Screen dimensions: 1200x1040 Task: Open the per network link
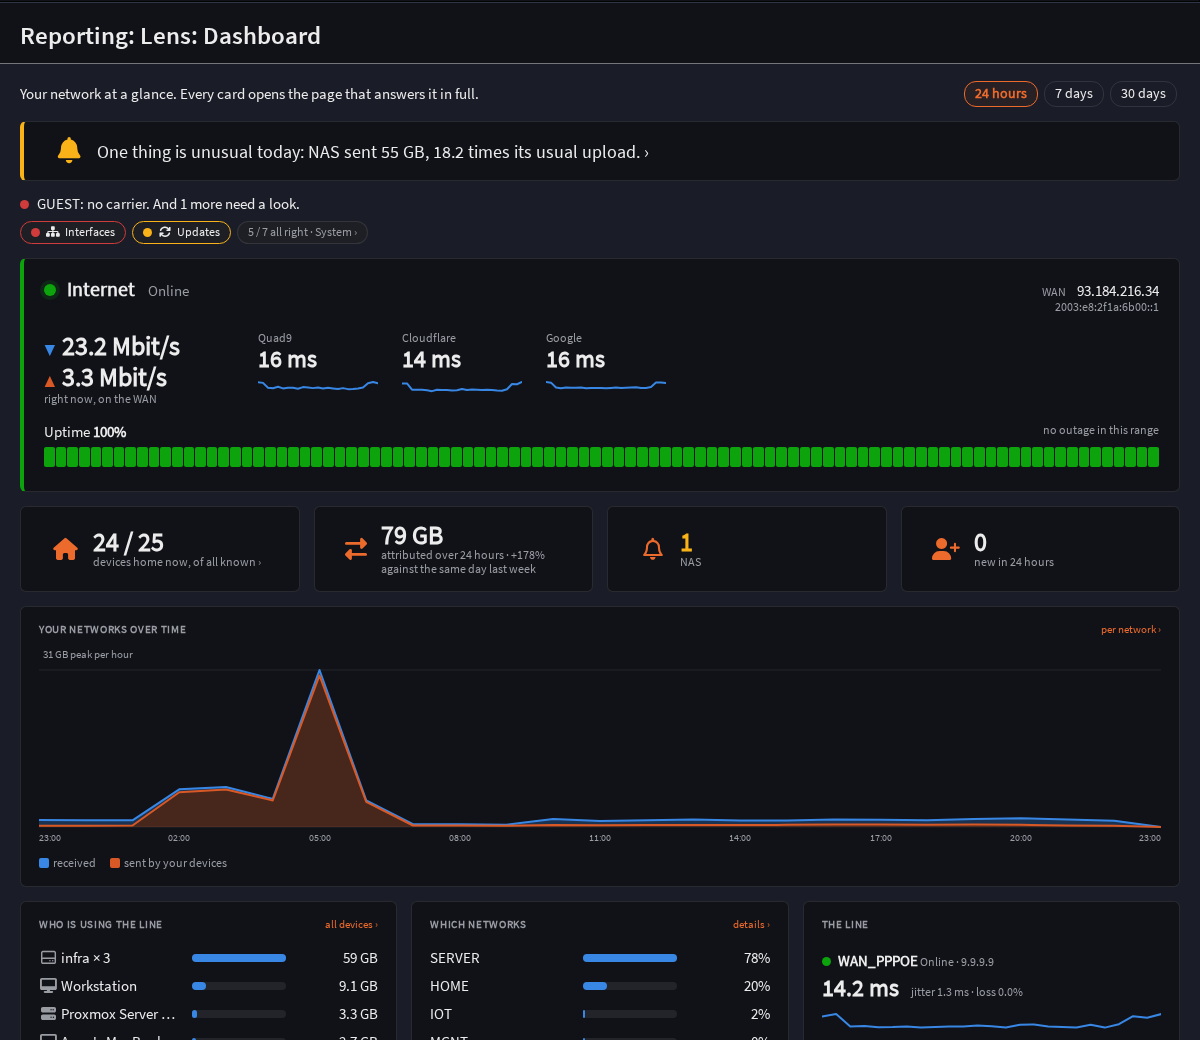click(x=1131, y=630)
